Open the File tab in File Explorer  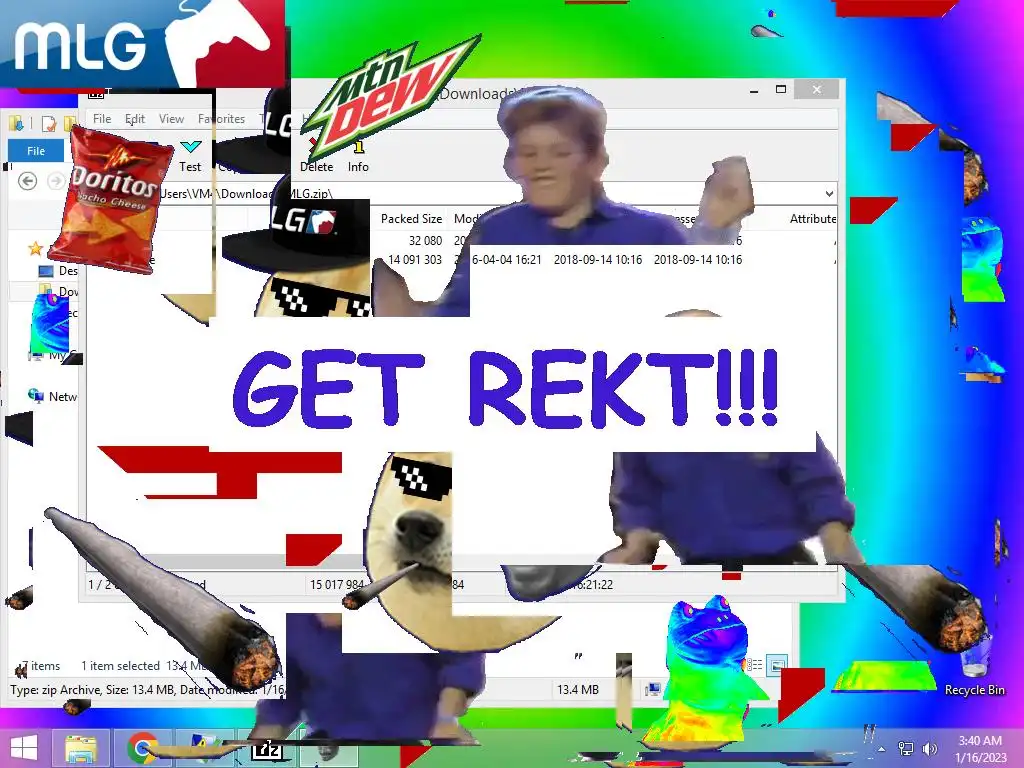[36, 151]
